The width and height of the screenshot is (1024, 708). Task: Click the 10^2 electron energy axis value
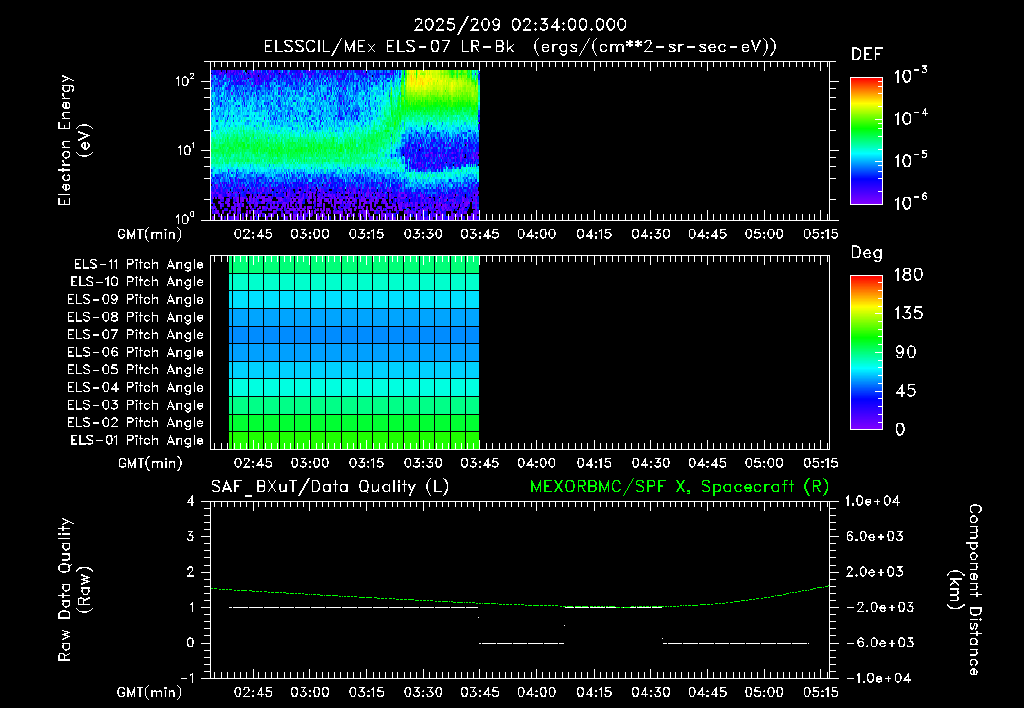coord(185,81)
